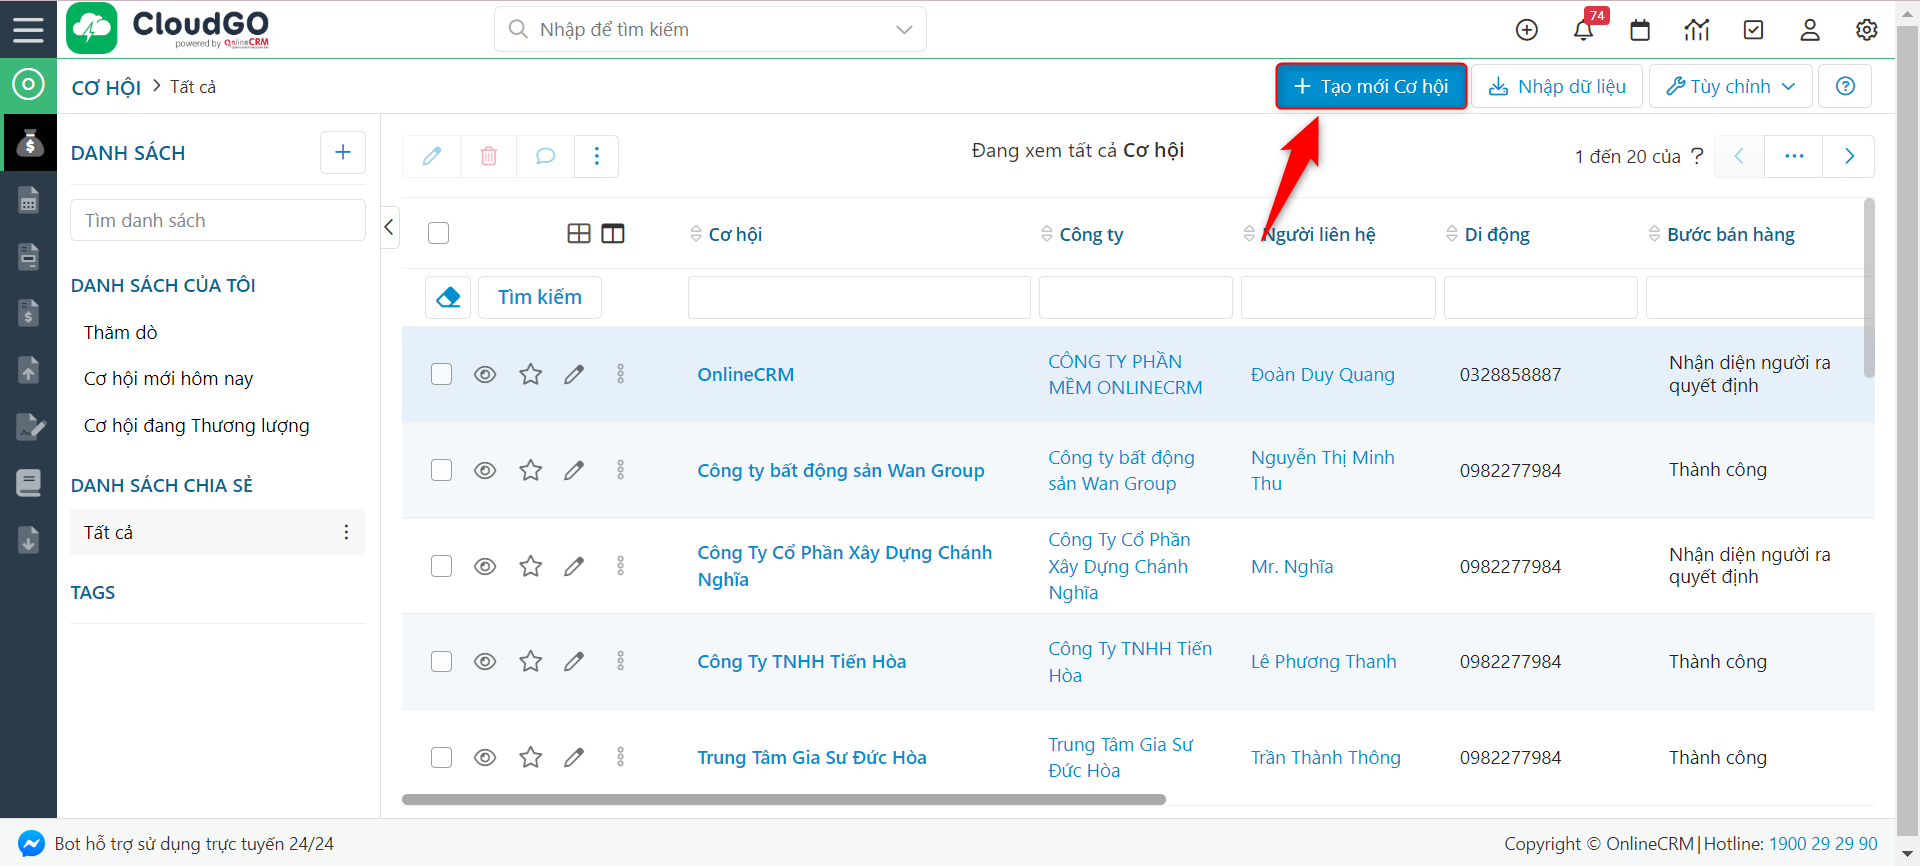Click the Tìm danh sách search field
Screen dimensions: 1920x866
(217, 220)
